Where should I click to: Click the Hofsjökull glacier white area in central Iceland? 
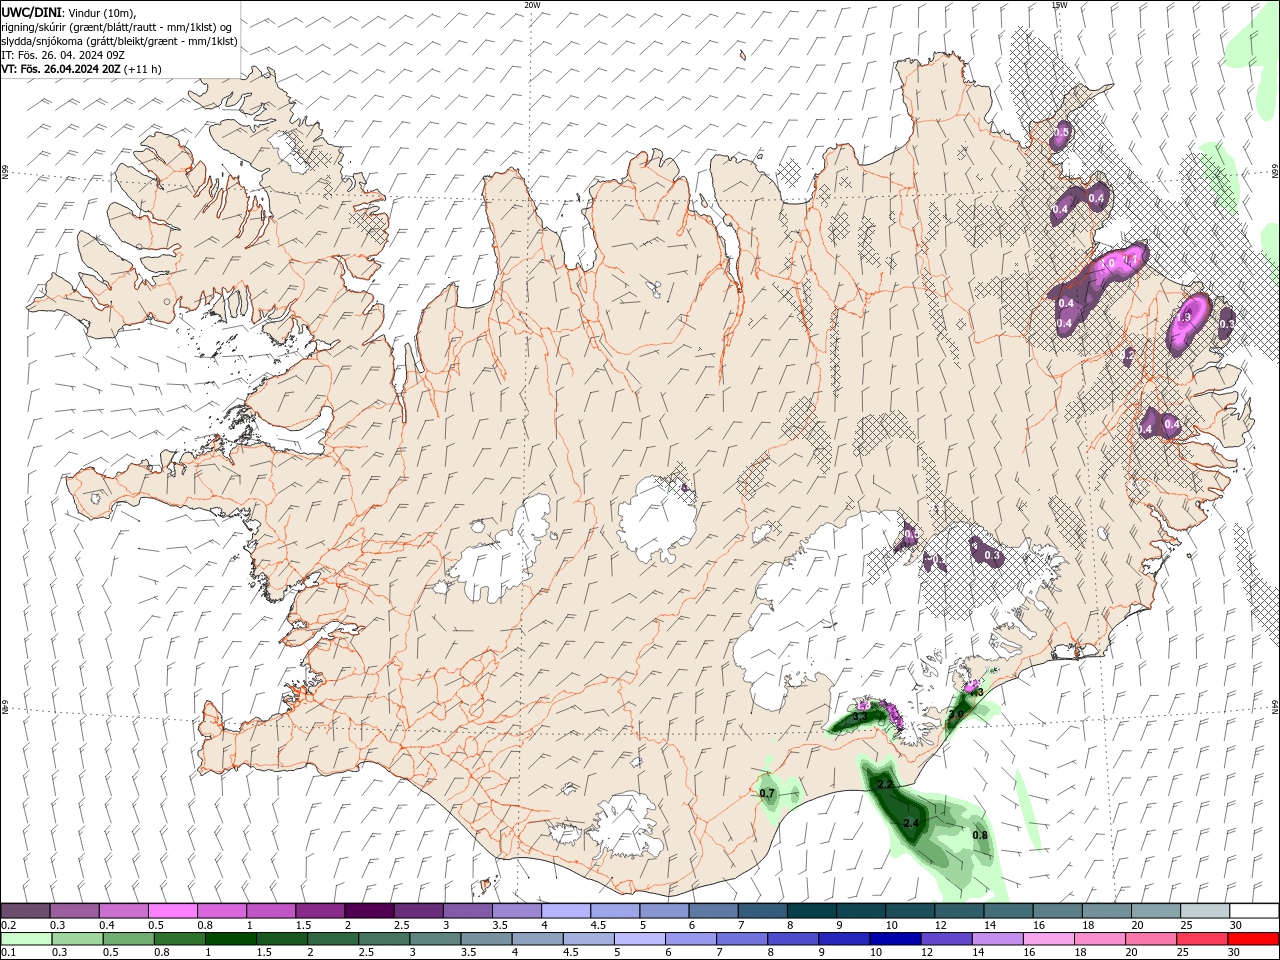click(657, 518)
